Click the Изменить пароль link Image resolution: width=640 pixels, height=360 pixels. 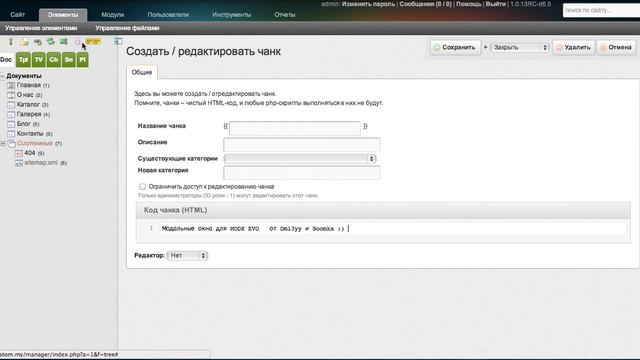tap(369, 4)
